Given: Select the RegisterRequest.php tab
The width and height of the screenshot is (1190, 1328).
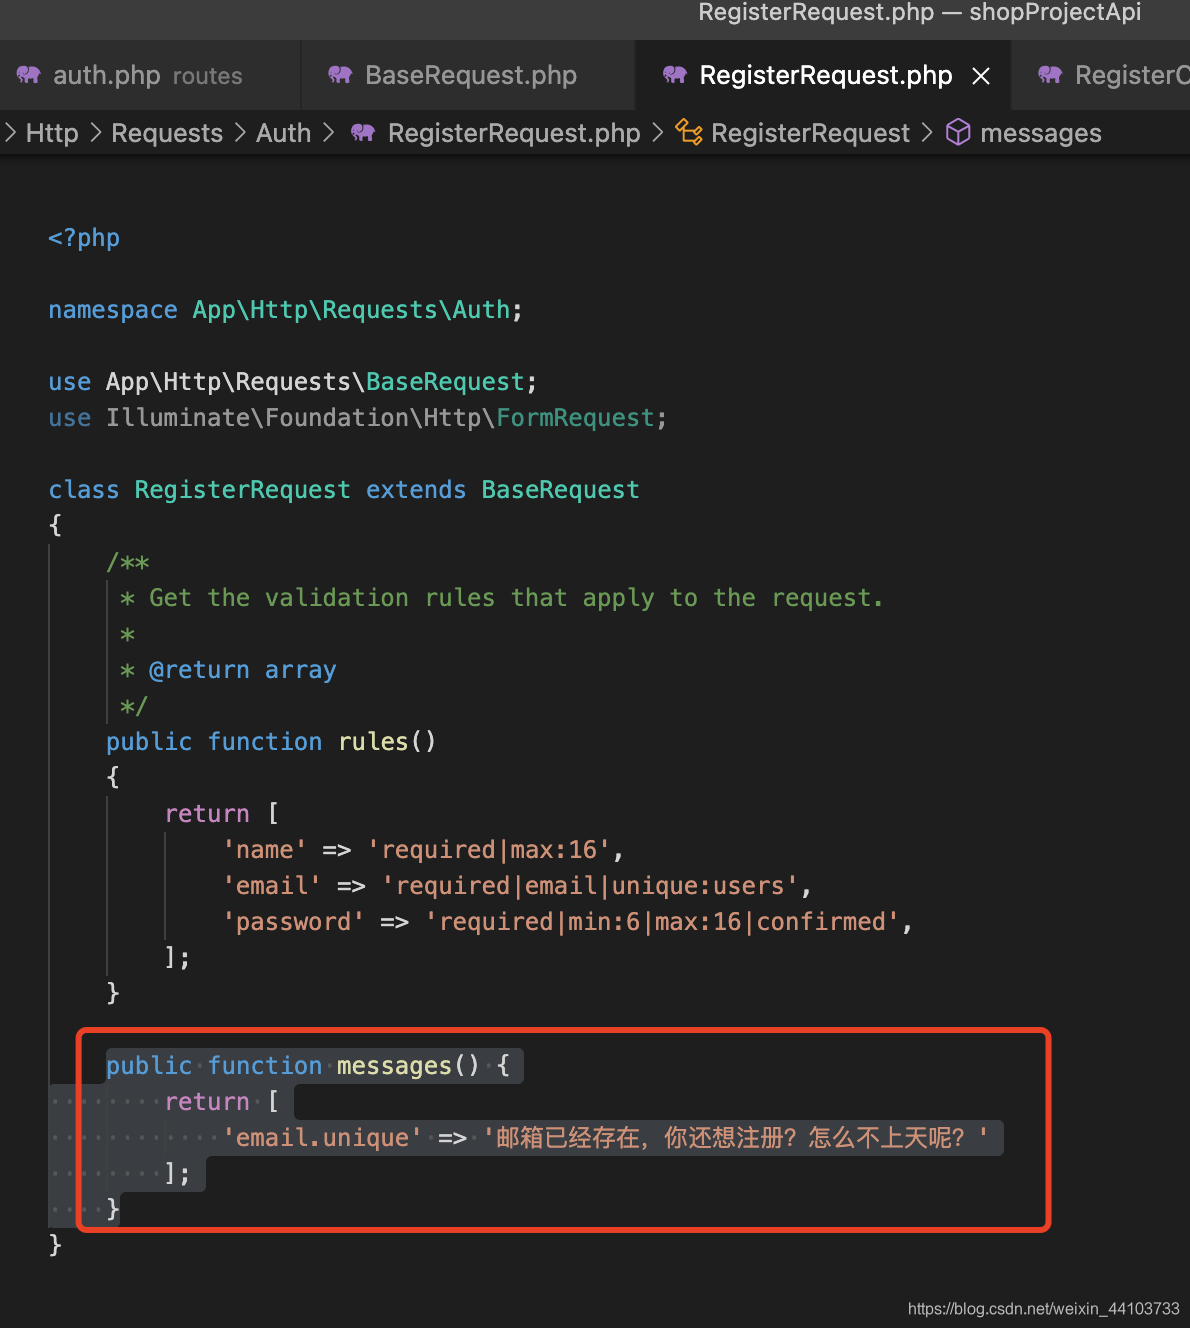Looking at the screenshot, I should pyautogui.click(x=825, y=76).
